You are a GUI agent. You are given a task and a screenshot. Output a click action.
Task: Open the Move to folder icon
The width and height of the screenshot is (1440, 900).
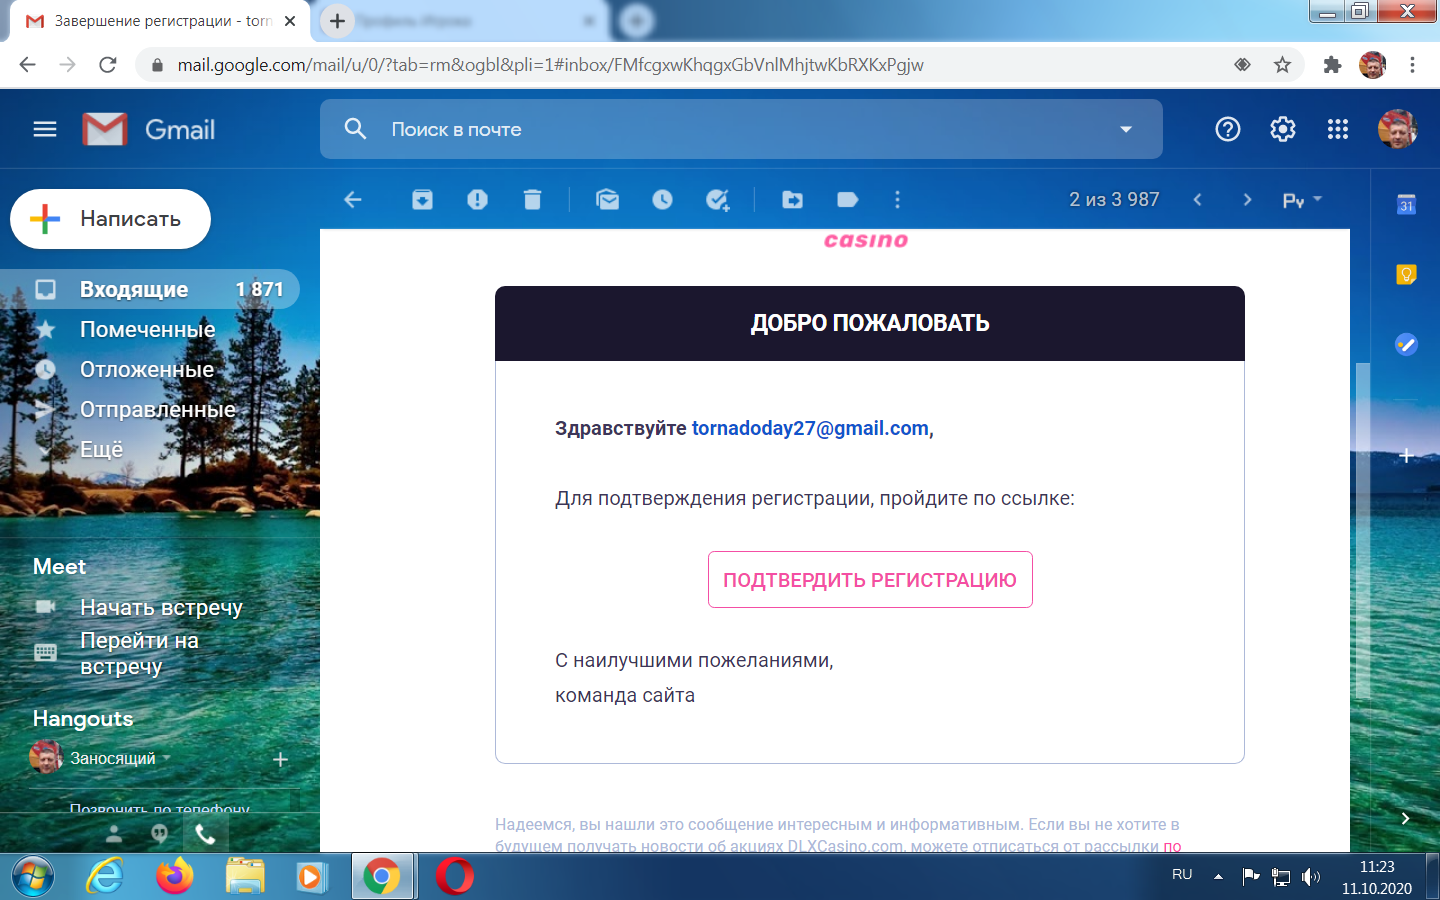point(793,200)
